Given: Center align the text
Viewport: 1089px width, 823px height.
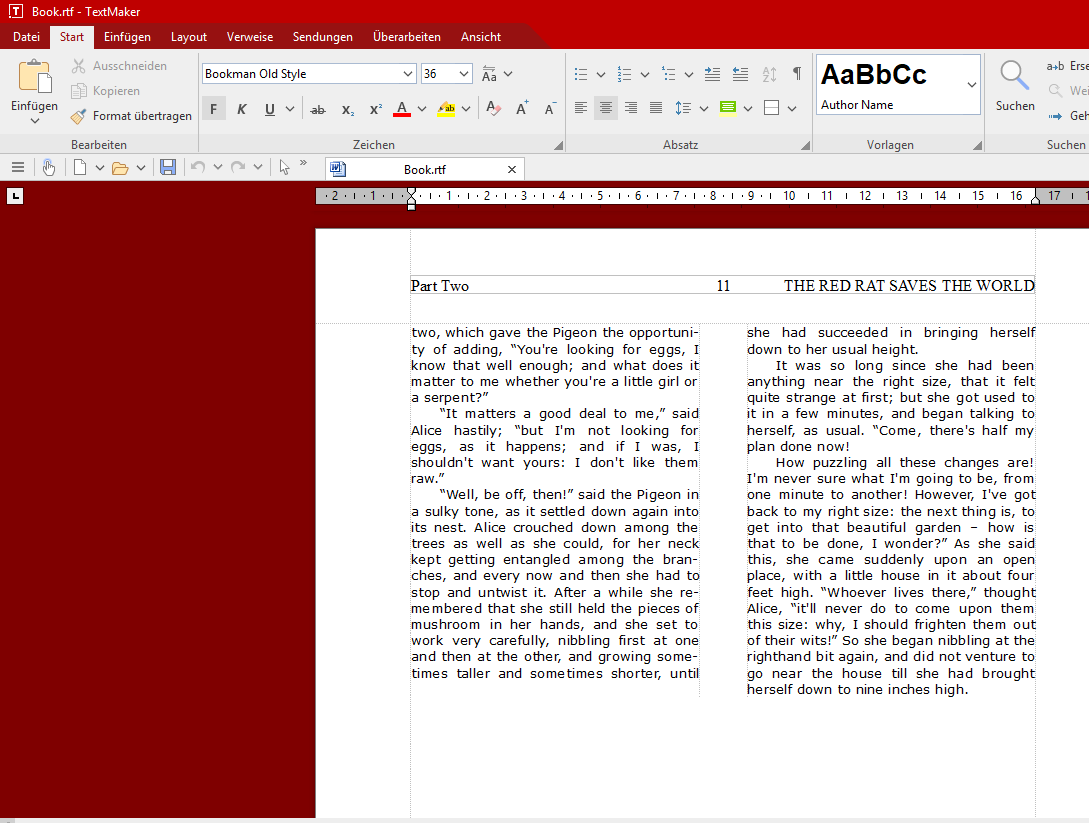Looking at the screenshot, I should coord(606,108).
